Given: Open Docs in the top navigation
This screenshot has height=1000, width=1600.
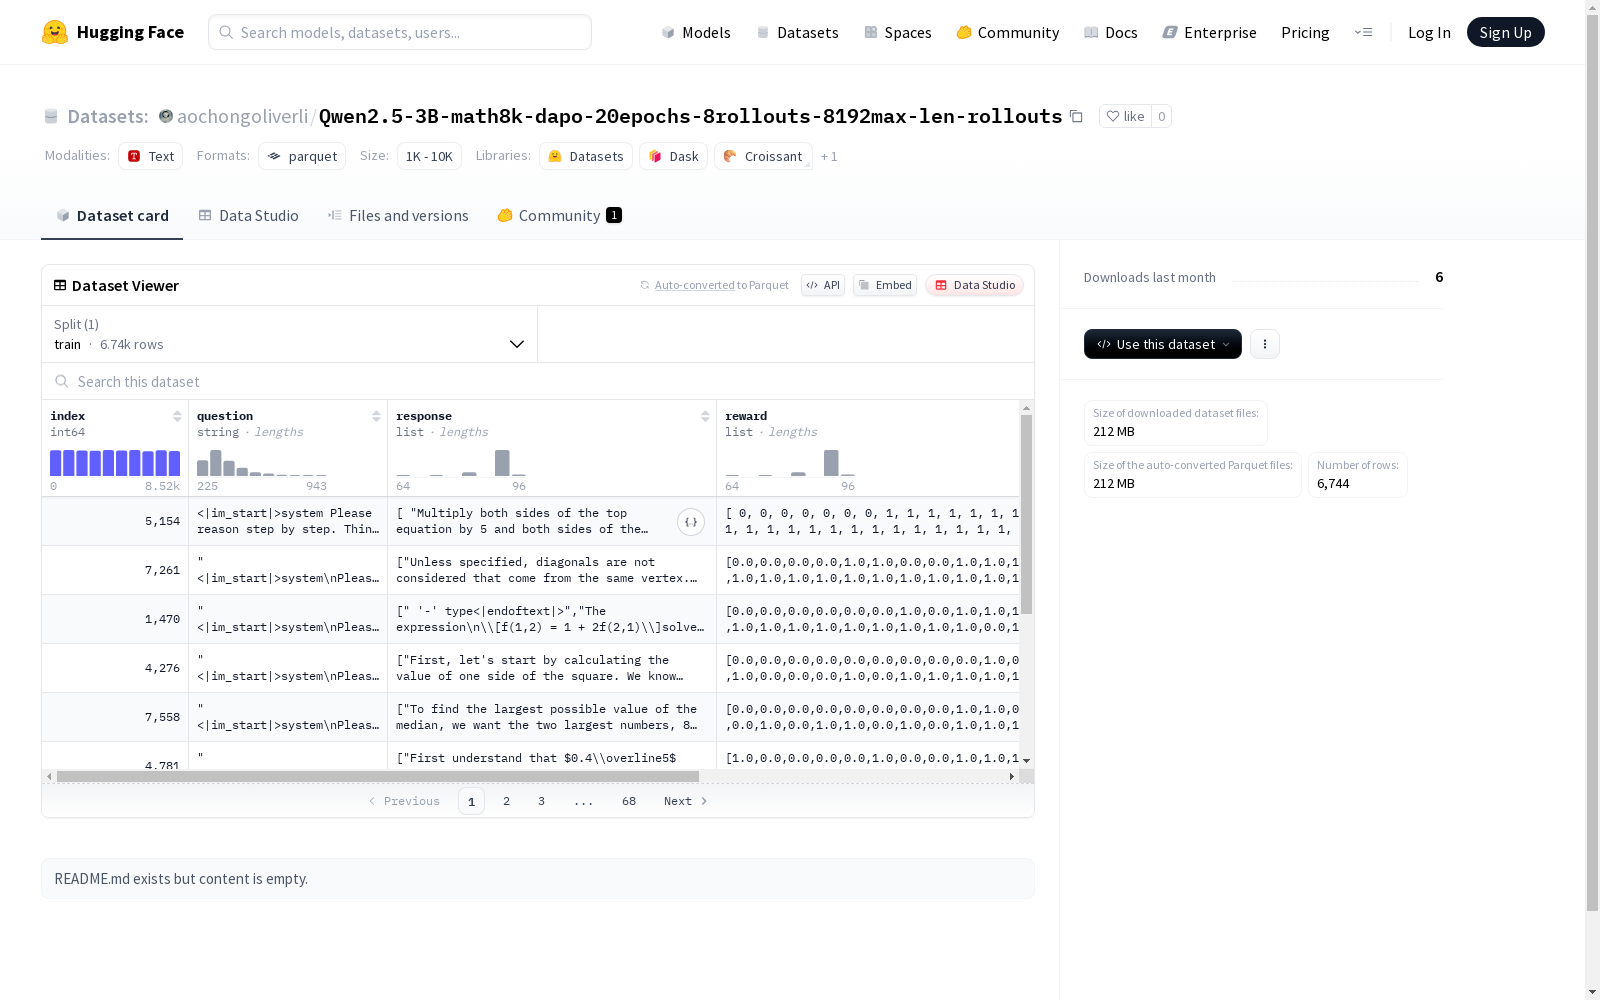Looking at the screenshot, I should pos(1111,32).
